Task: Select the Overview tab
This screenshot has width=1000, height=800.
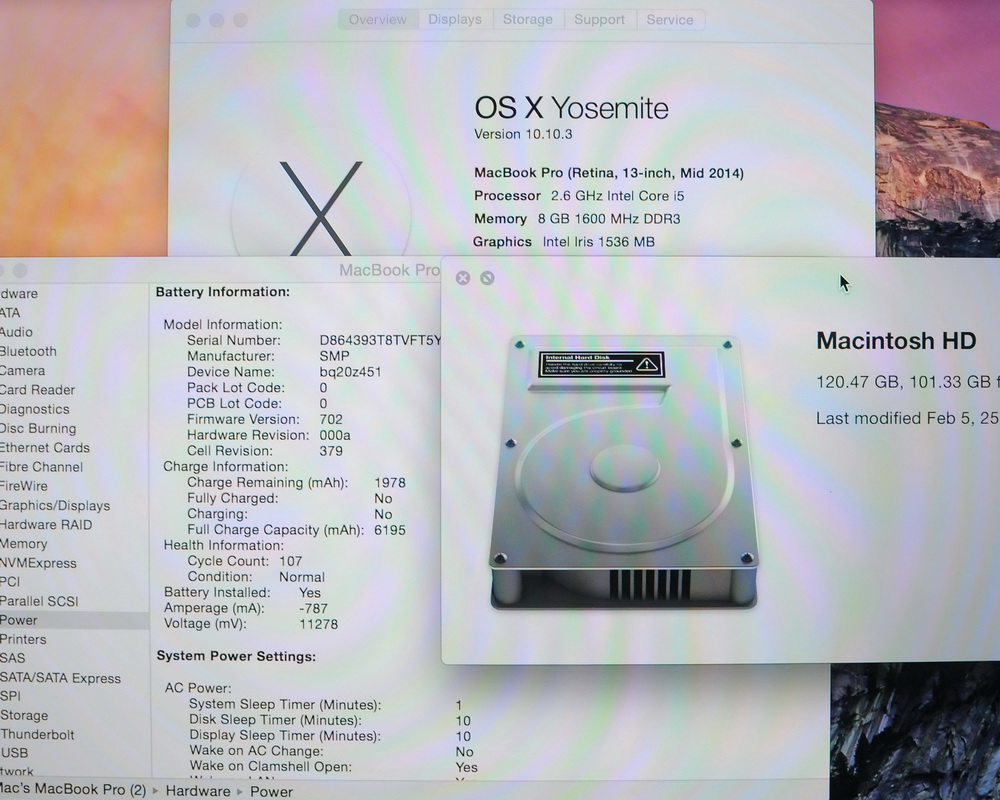Action: 378,20
